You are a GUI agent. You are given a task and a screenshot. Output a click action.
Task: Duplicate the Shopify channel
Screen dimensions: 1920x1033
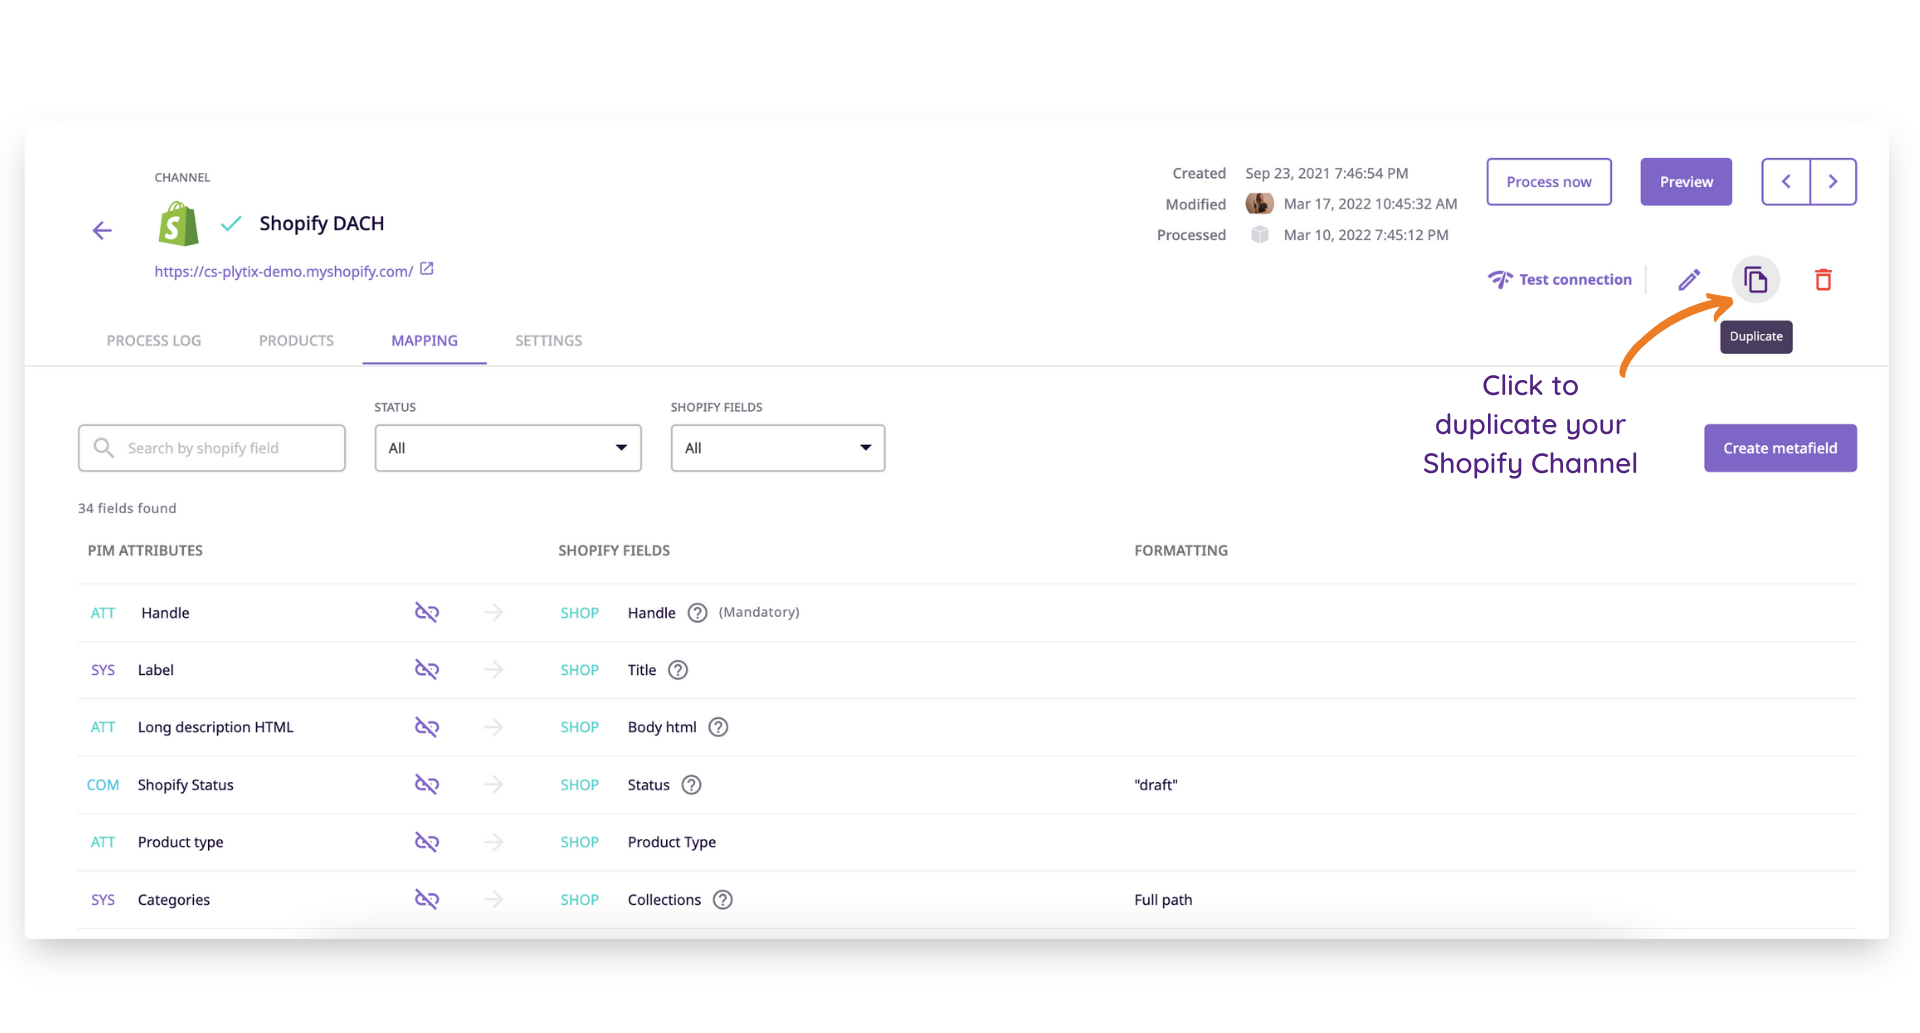[1756, 280]
